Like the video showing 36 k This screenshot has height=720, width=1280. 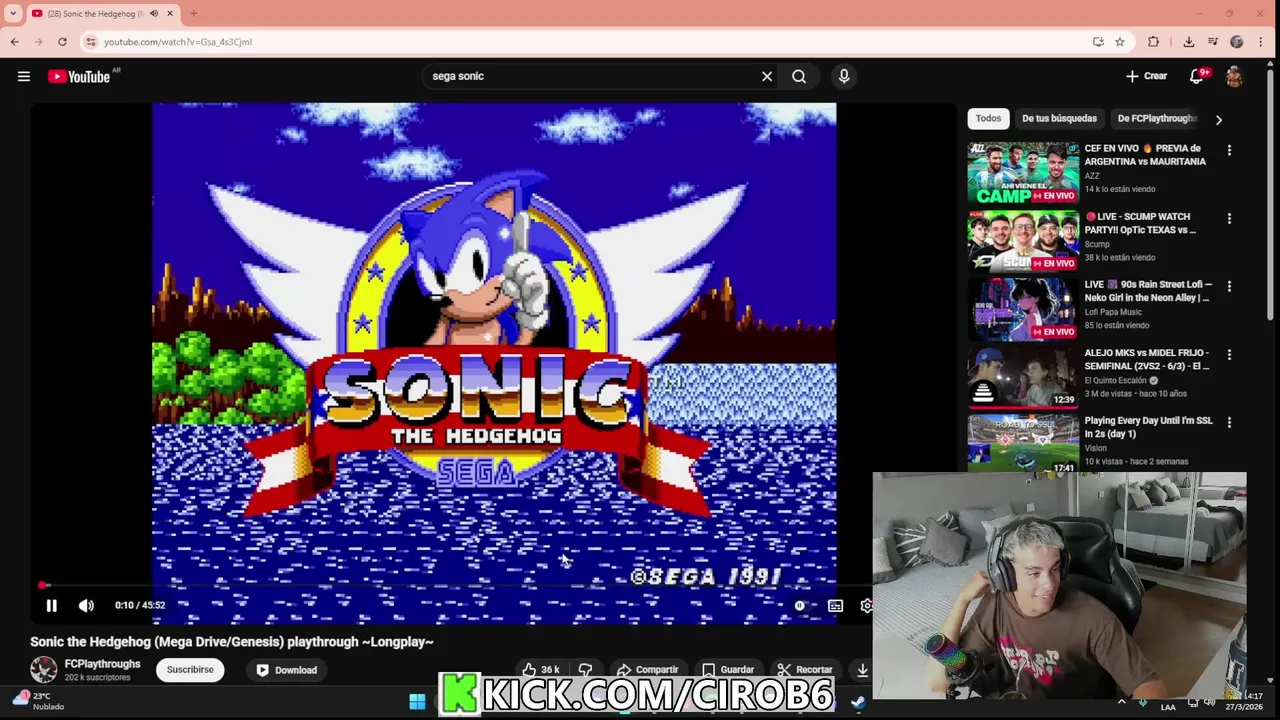click(540, 670)
